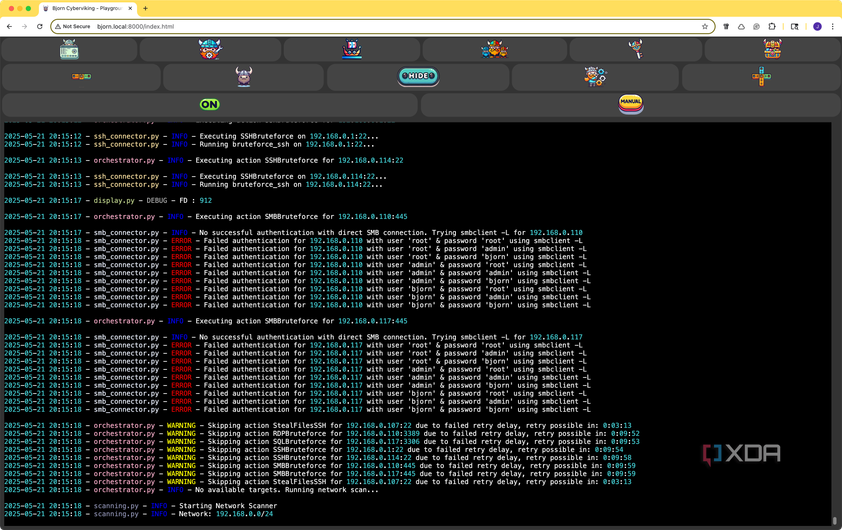Screen dimensions: 842x530
Task: Open the cloud extension icon
Action: pyautogui.click(x=741, y=26)
